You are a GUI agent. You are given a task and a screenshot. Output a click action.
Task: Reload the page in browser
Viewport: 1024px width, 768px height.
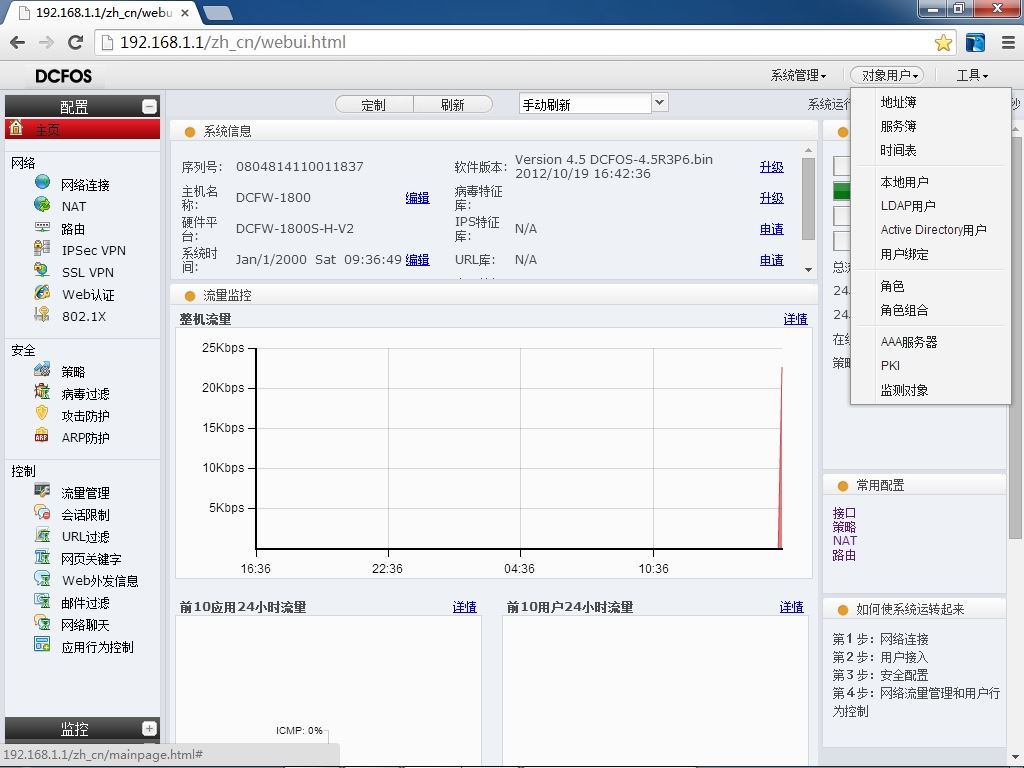click(x=76, y=42)
